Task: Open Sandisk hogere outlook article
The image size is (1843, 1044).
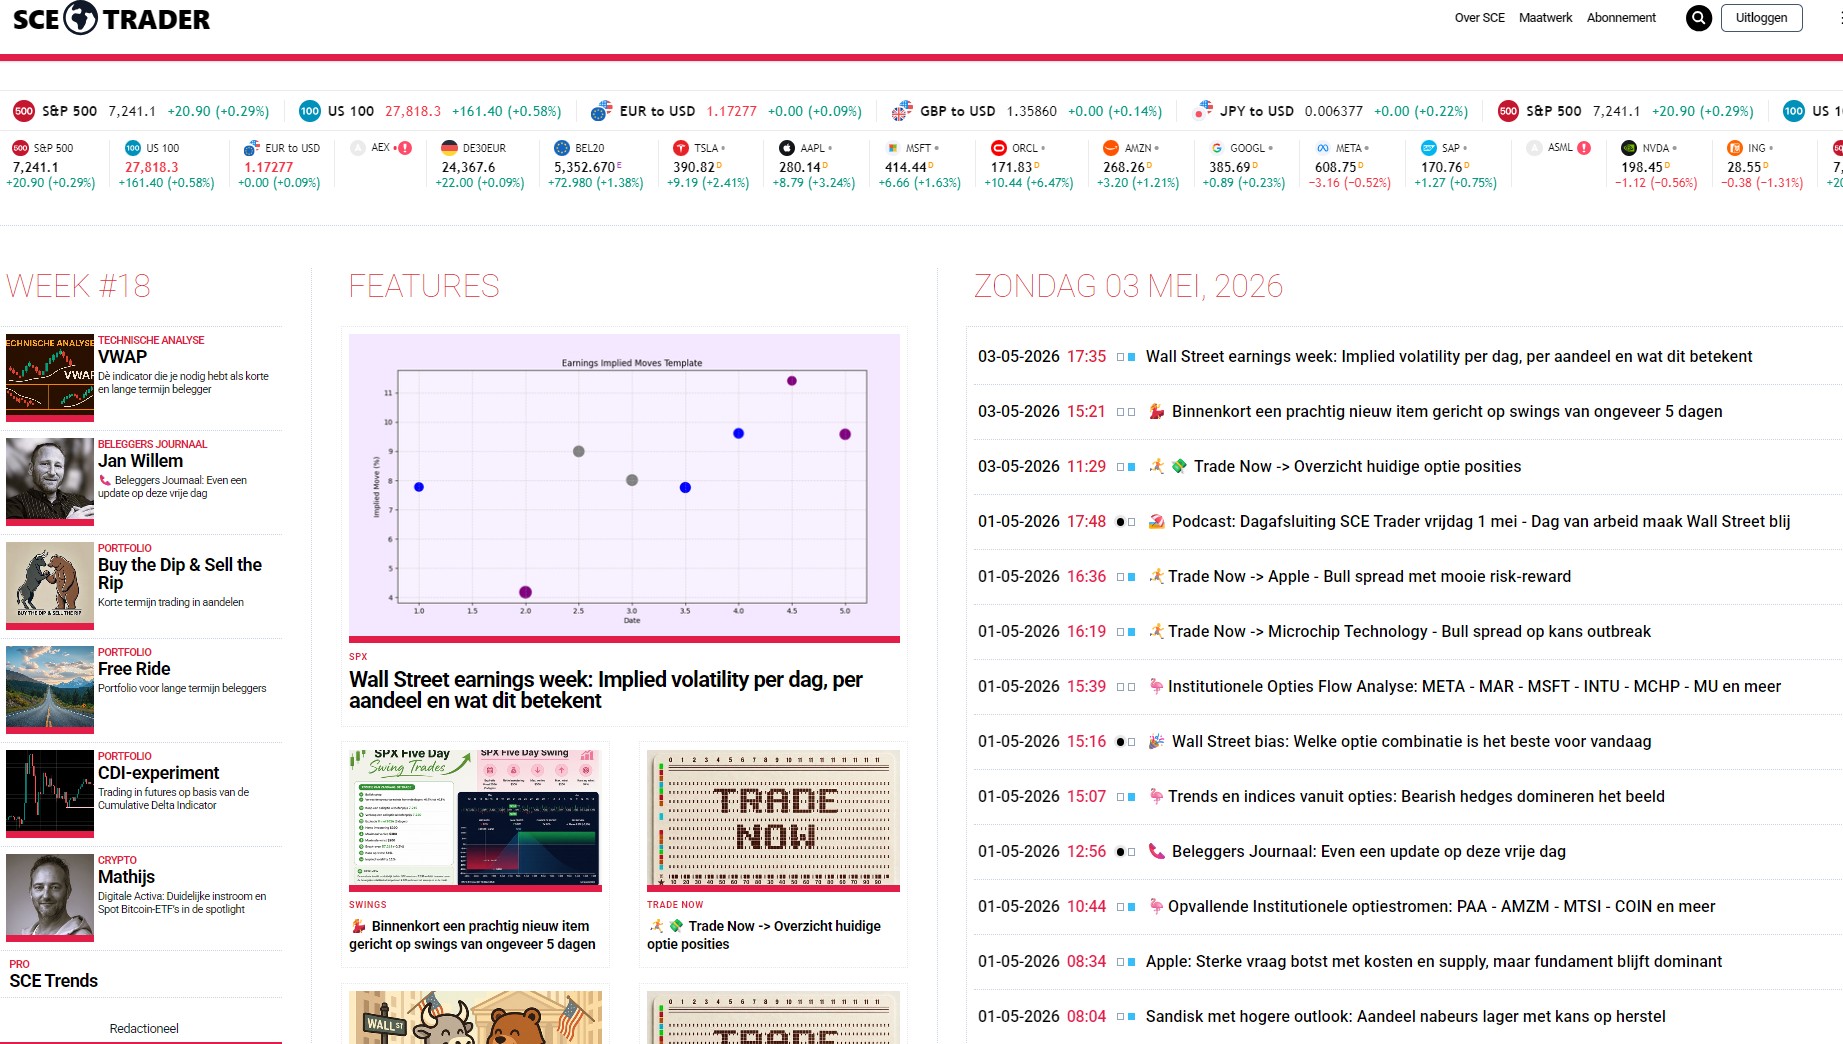Action: pyautogui.click(x=1408, y=1017)
